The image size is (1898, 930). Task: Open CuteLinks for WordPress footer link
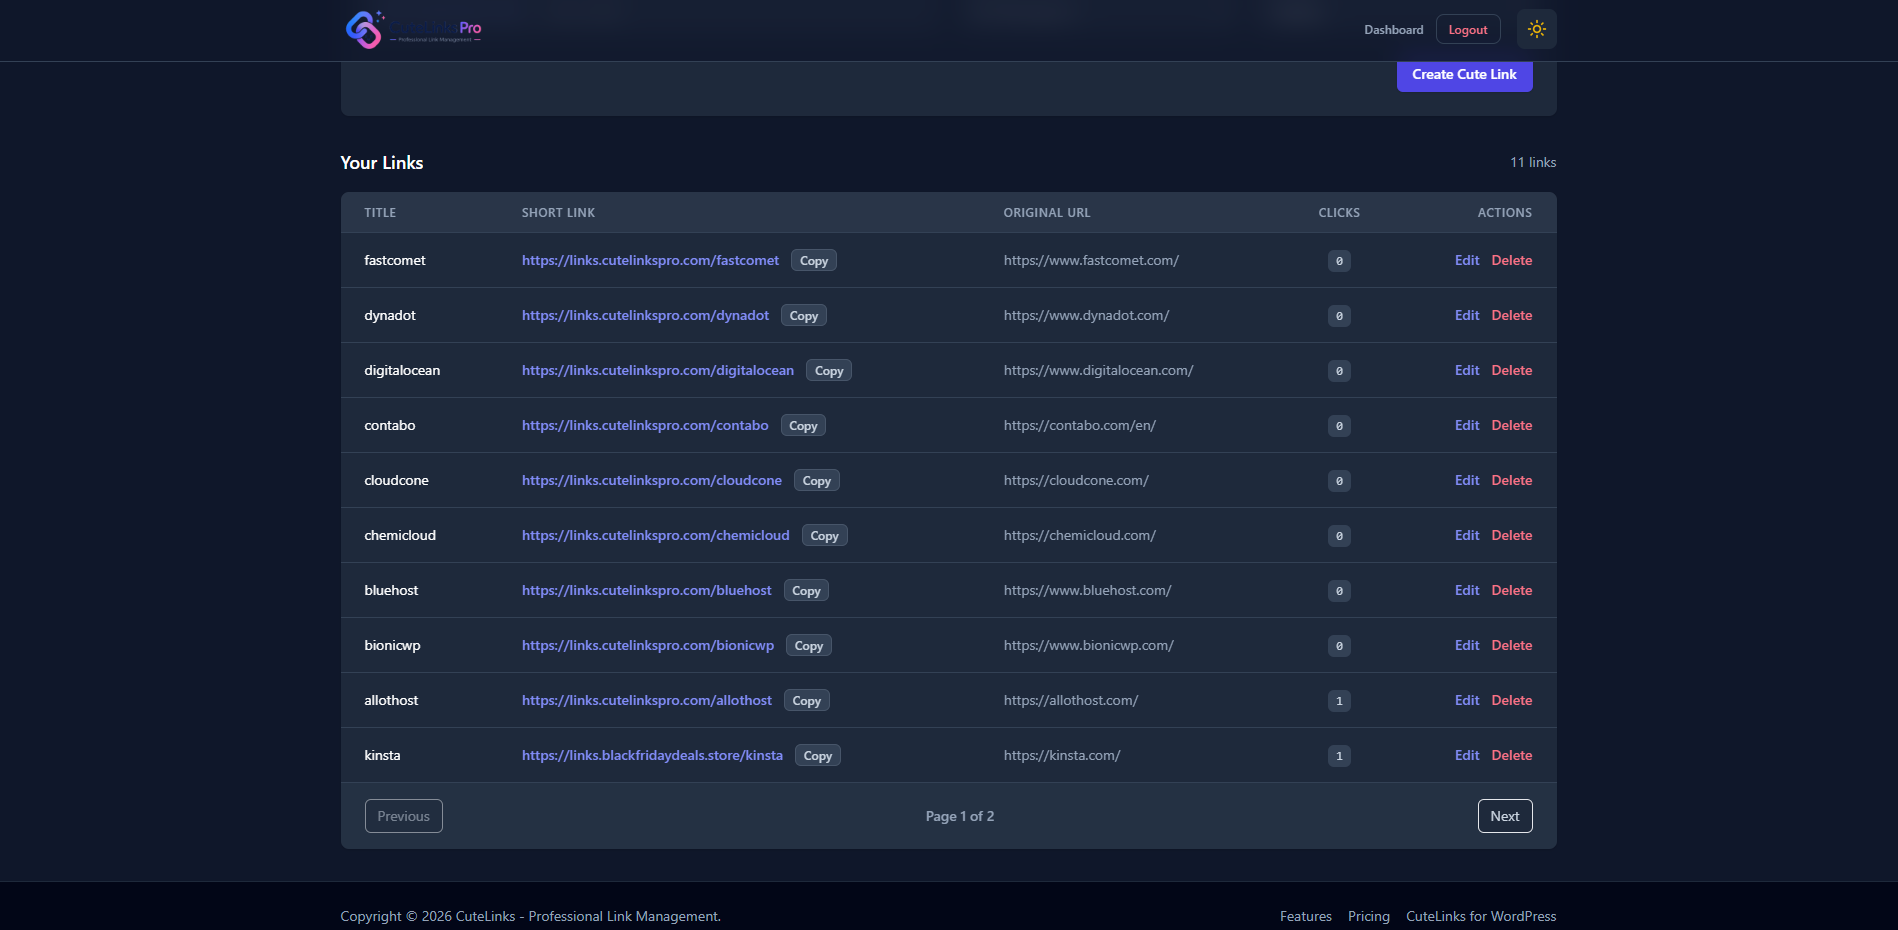1481,916
